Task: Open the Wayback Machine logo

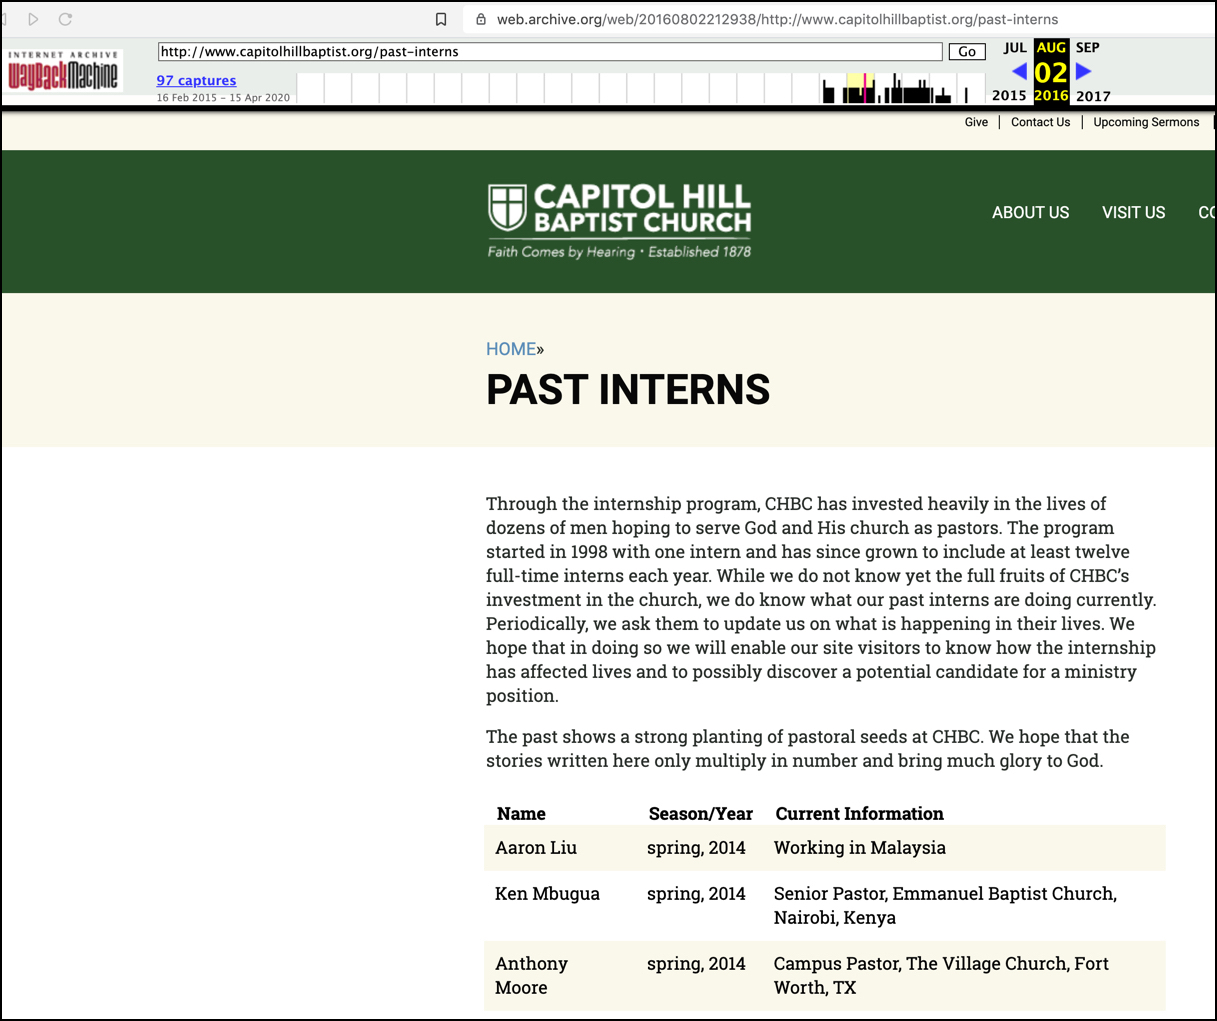Action: [x=63, y=70]
